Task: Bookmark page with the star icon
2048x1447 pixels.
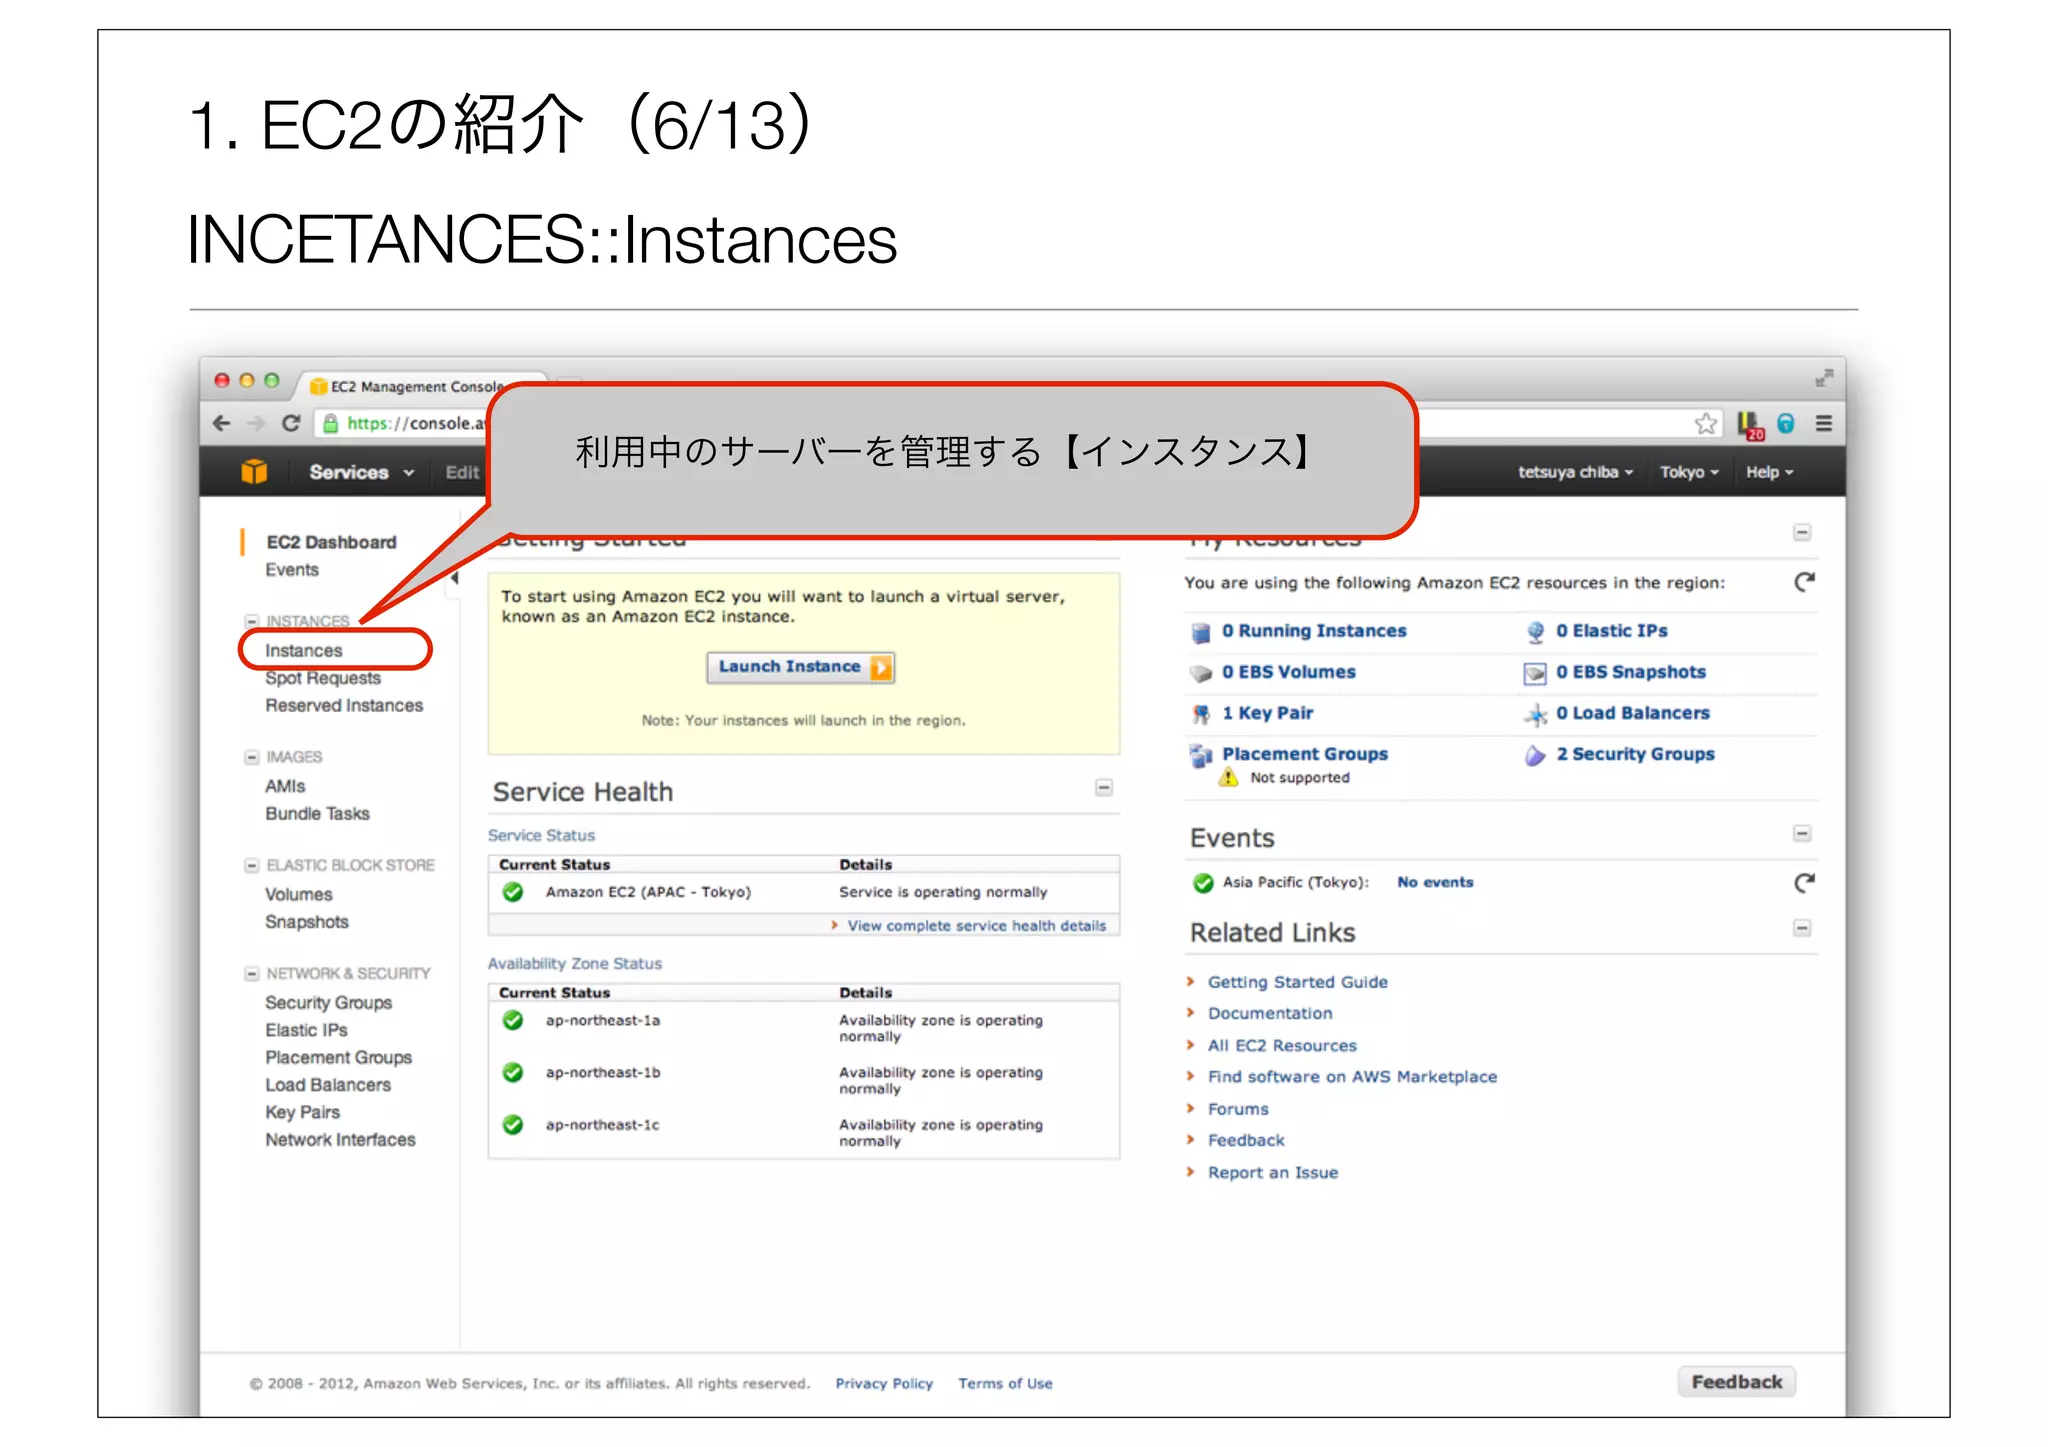Action: pyautogui.click(x=1706, y=423)
